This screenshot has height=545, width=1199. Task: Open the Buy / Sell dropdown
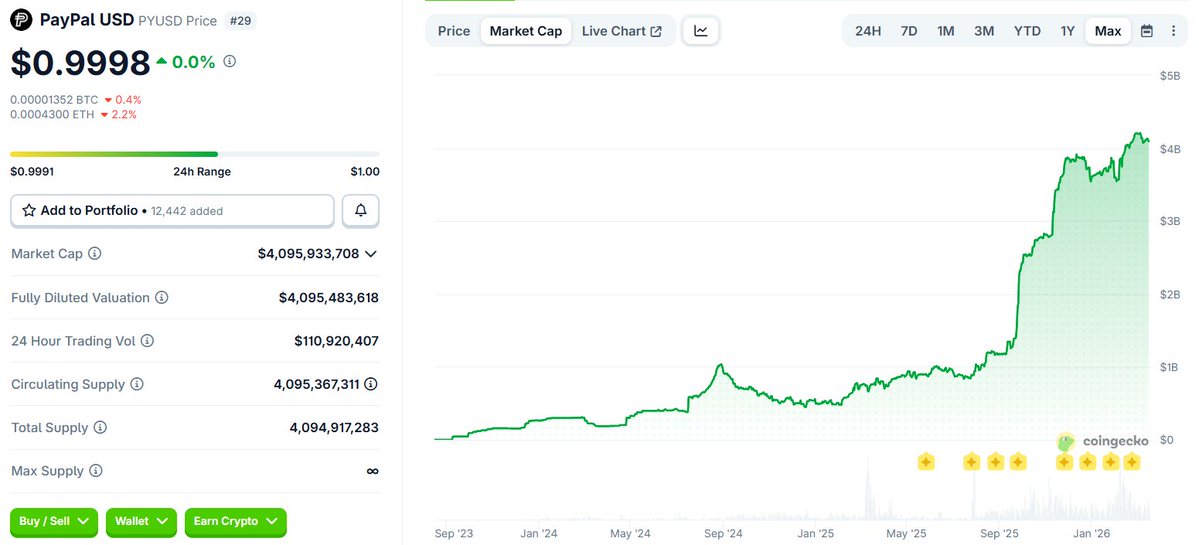[54, 521]
